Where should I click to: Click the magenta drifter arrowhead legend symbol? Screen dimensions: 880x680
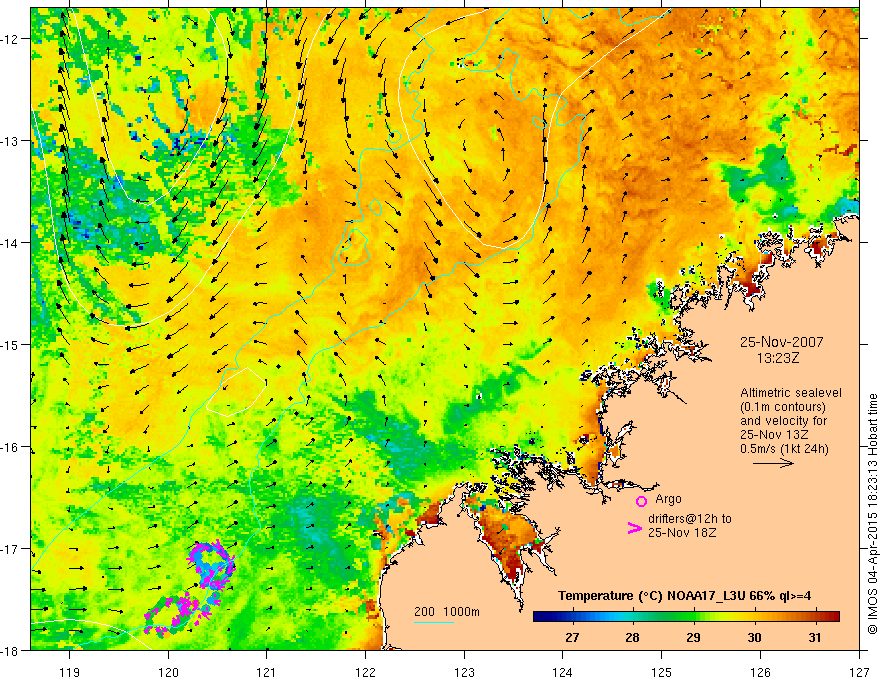click(x=634, y=528)
